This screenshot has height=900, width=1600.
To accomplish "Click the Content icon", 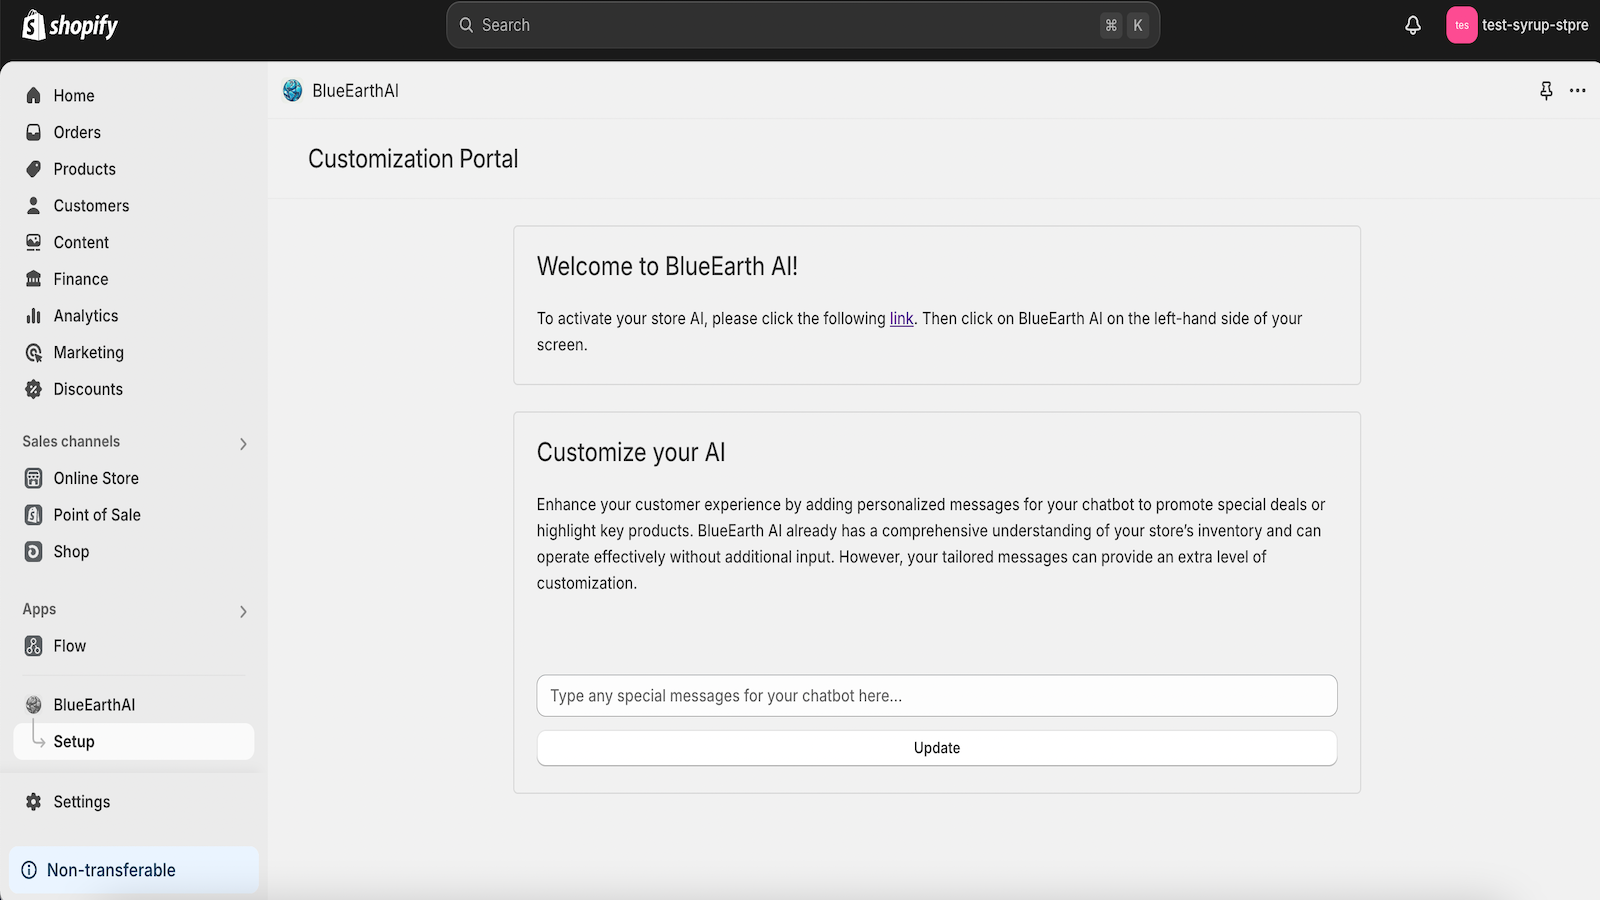I will pyautogui.click(x=33, y=242).
